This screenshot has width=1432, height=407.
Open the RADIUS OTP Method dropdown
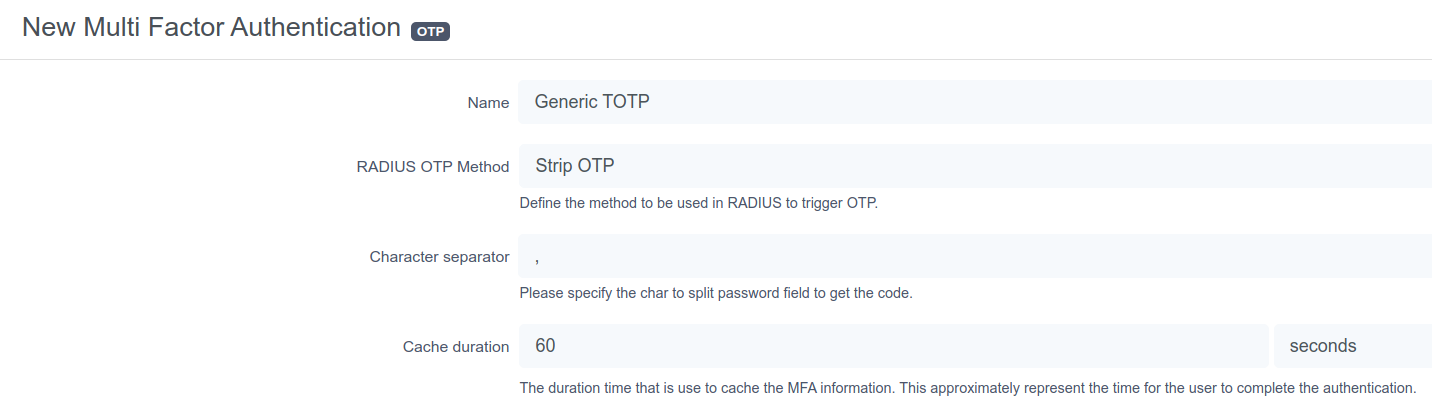point(975,166)
